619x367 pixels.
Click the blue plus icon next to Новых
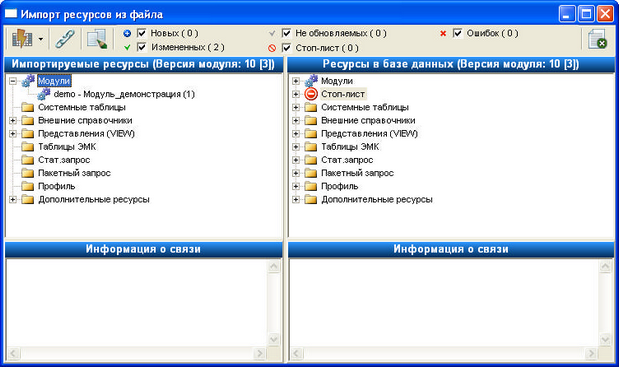click(x=127, y=34)
